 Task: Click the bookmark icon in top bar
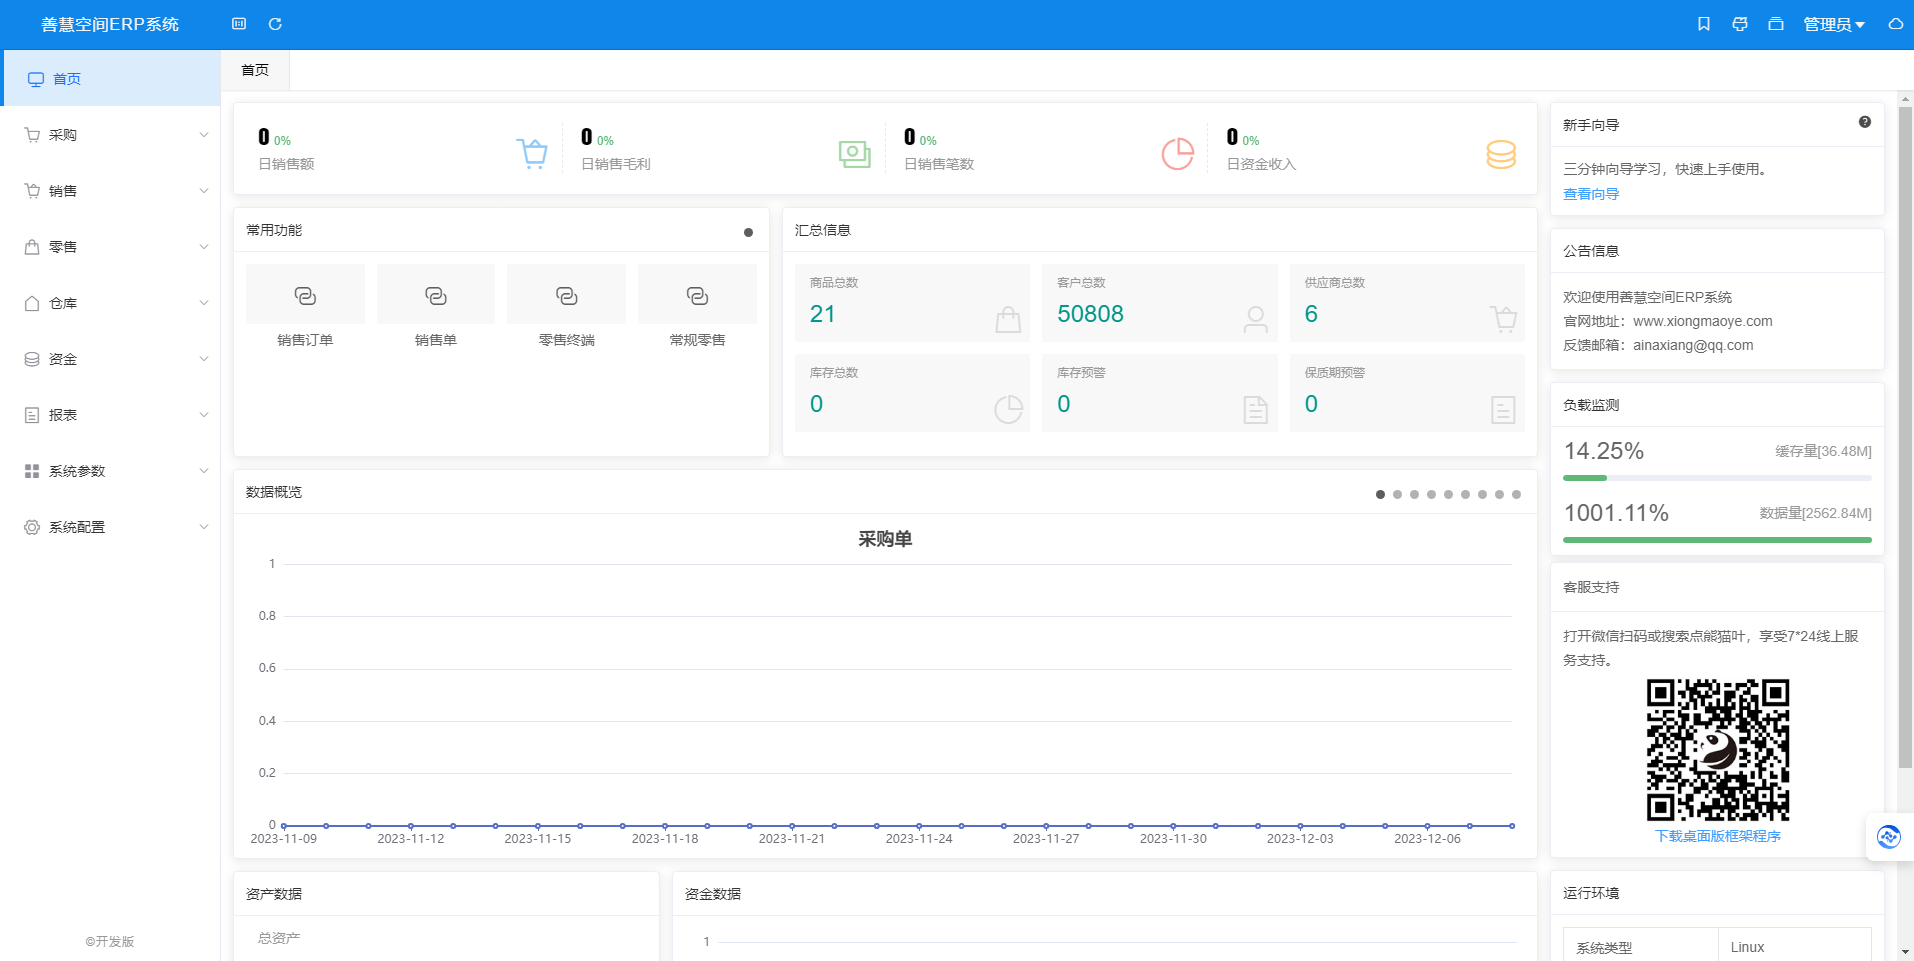[1704, 24]
